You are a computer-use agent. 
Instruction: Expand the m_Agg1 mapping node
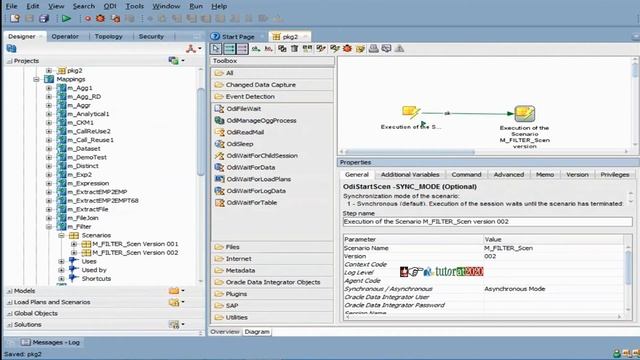click(49, 88)
